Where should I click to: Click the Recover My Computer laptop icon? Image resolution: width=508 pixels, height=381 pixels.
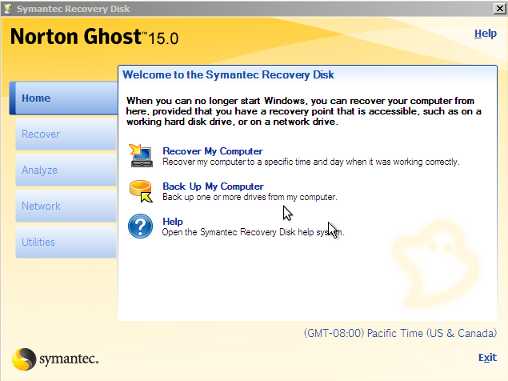141,155
